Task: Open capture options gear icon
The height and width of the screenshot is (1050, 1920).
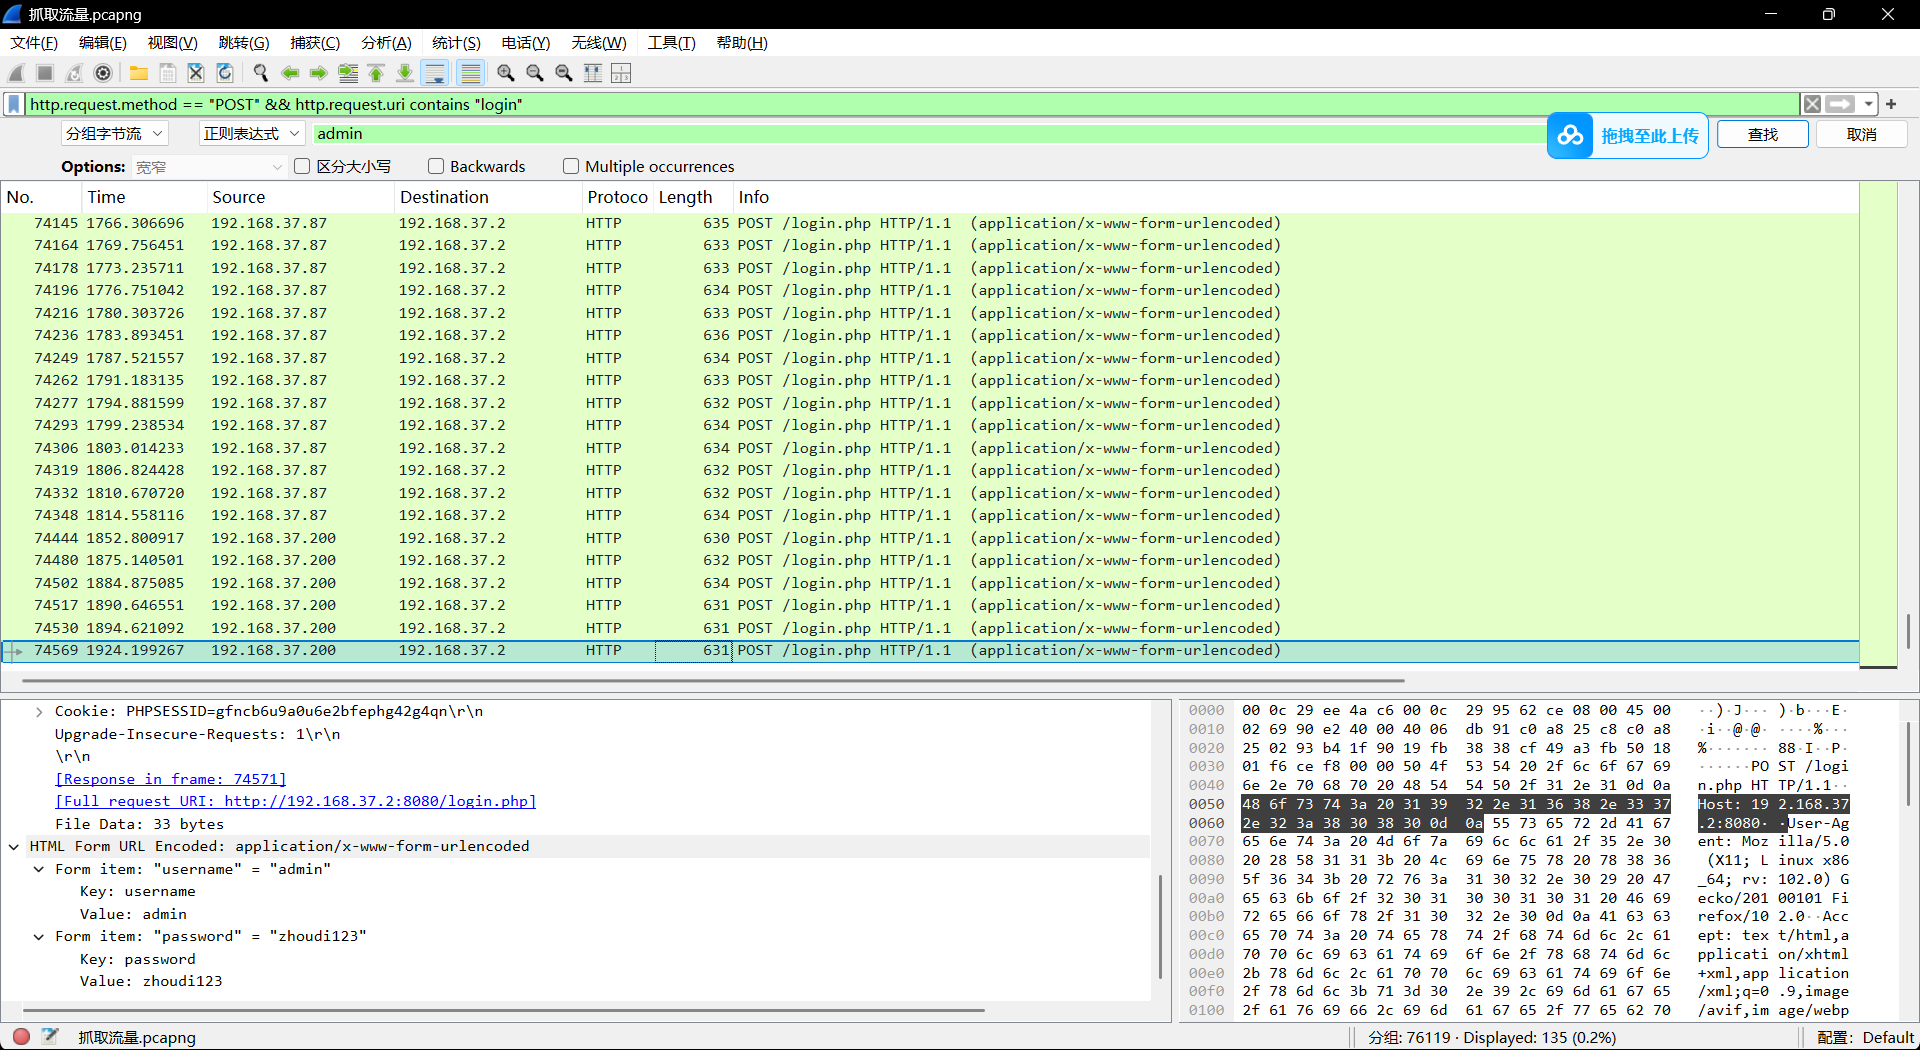Action: [x=103, y=73]
